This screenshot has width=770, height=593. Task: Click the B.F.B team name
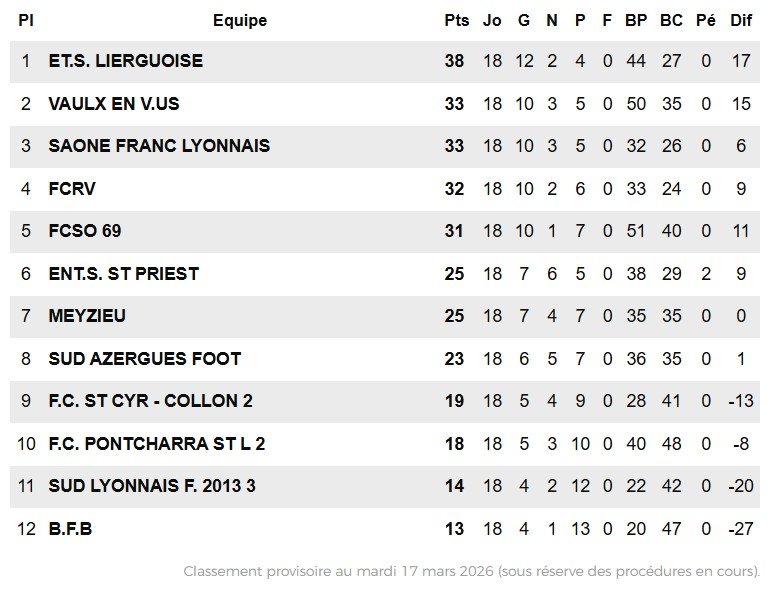pos(70,529)
